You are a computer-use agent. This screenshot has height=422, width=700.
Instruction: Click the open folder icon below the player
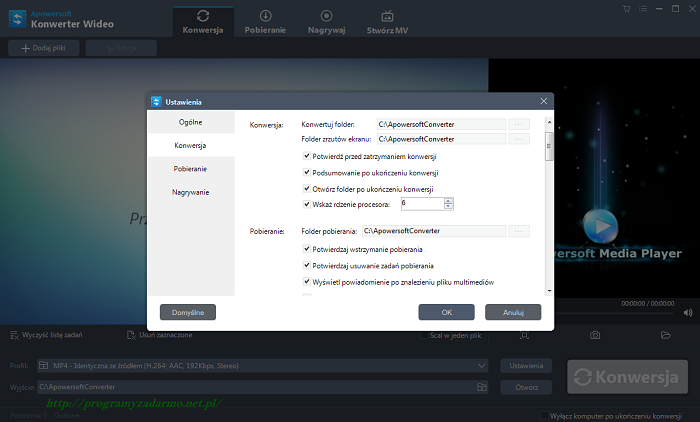665,335
